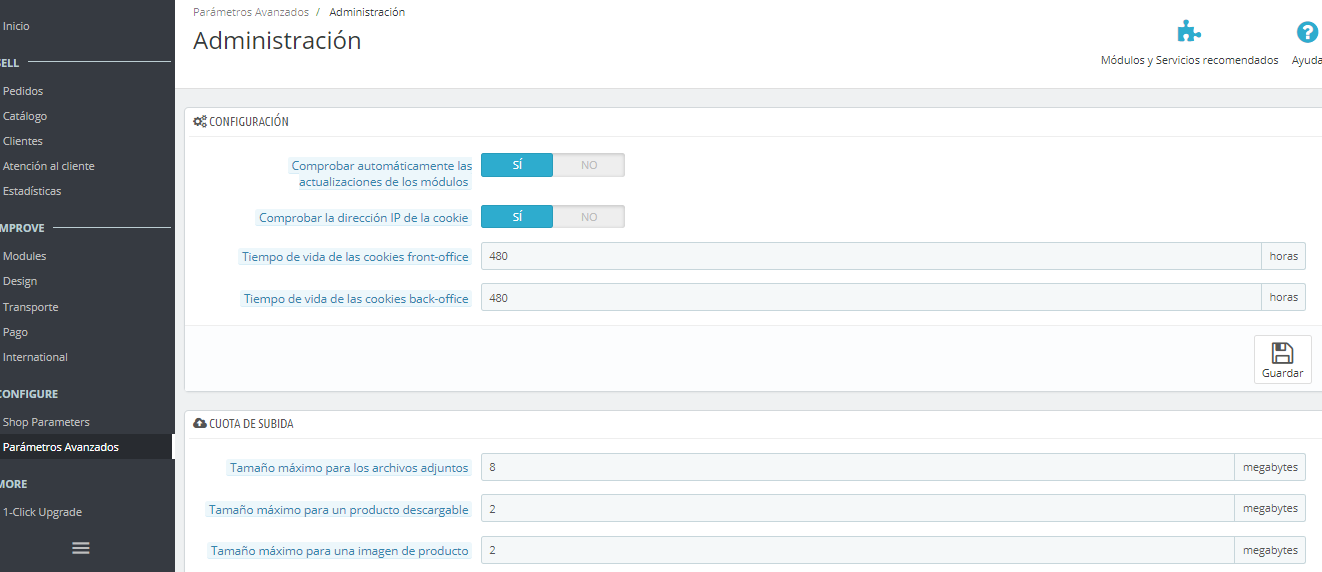1322x572 pixels.
Task: Expand the Catálogo sidebar menu
Action: point(25,116)
